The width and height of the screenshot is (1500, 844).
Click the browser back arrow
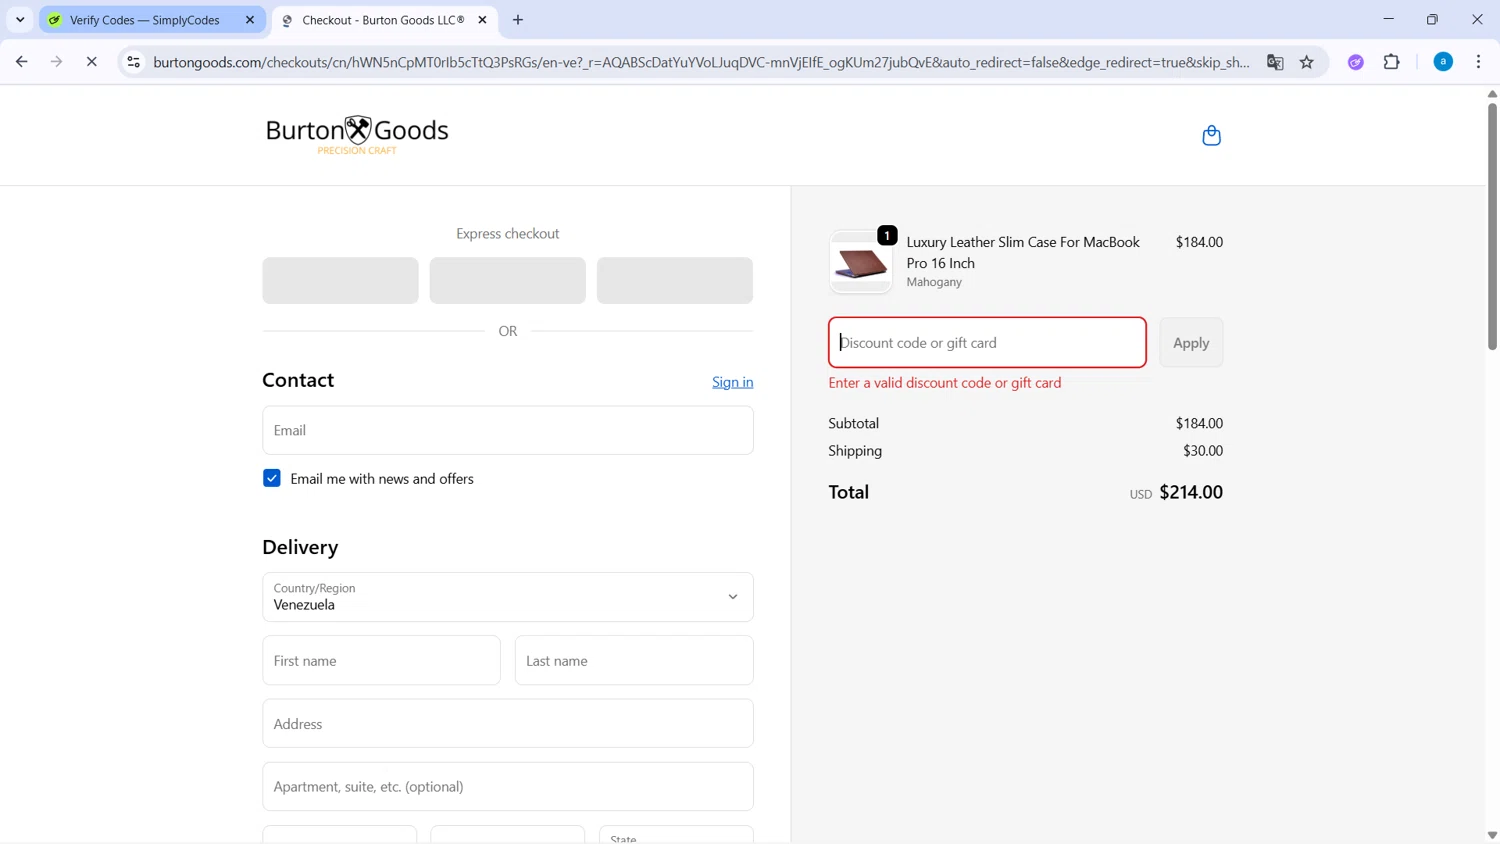[22, 62]
